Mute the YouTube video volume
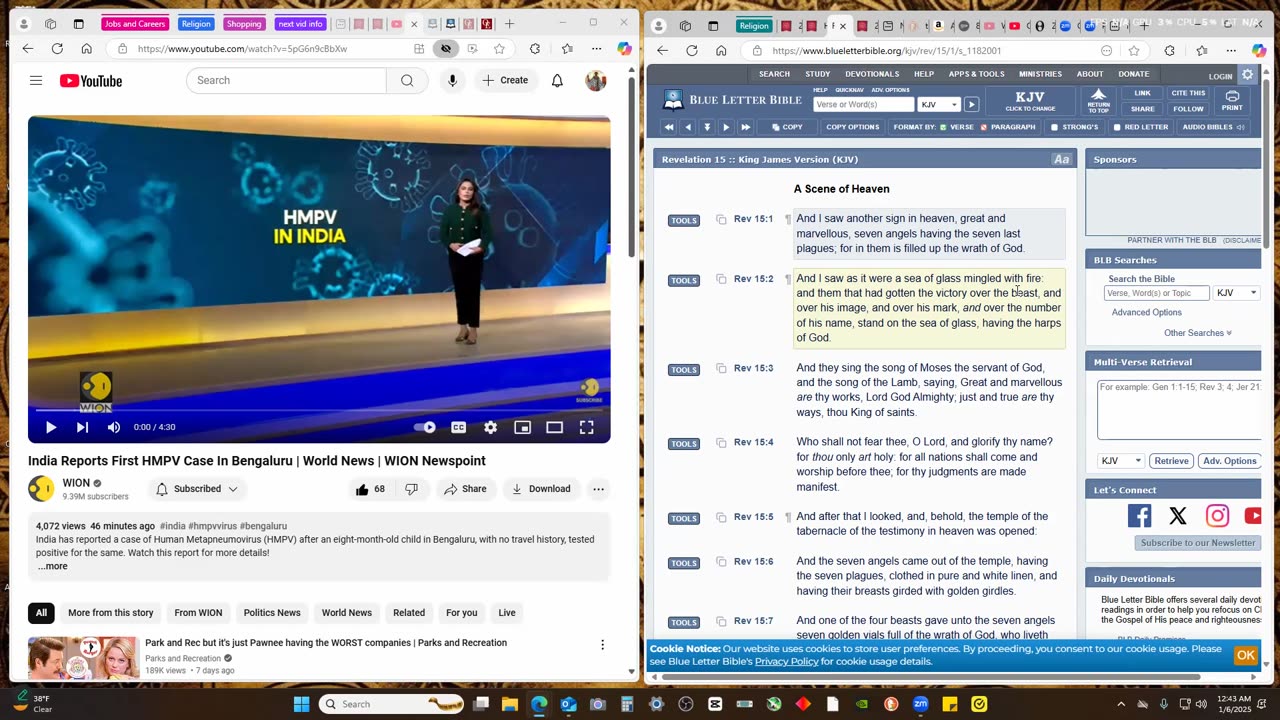The image size is (1280, 720). pyautogui.click(x=114, y=427)
